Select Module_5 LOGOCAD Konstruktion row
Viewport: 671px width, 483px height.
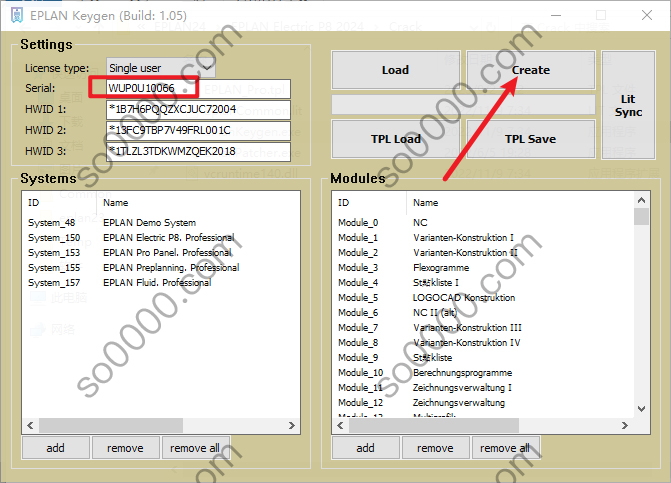click(x=484, y=297)
